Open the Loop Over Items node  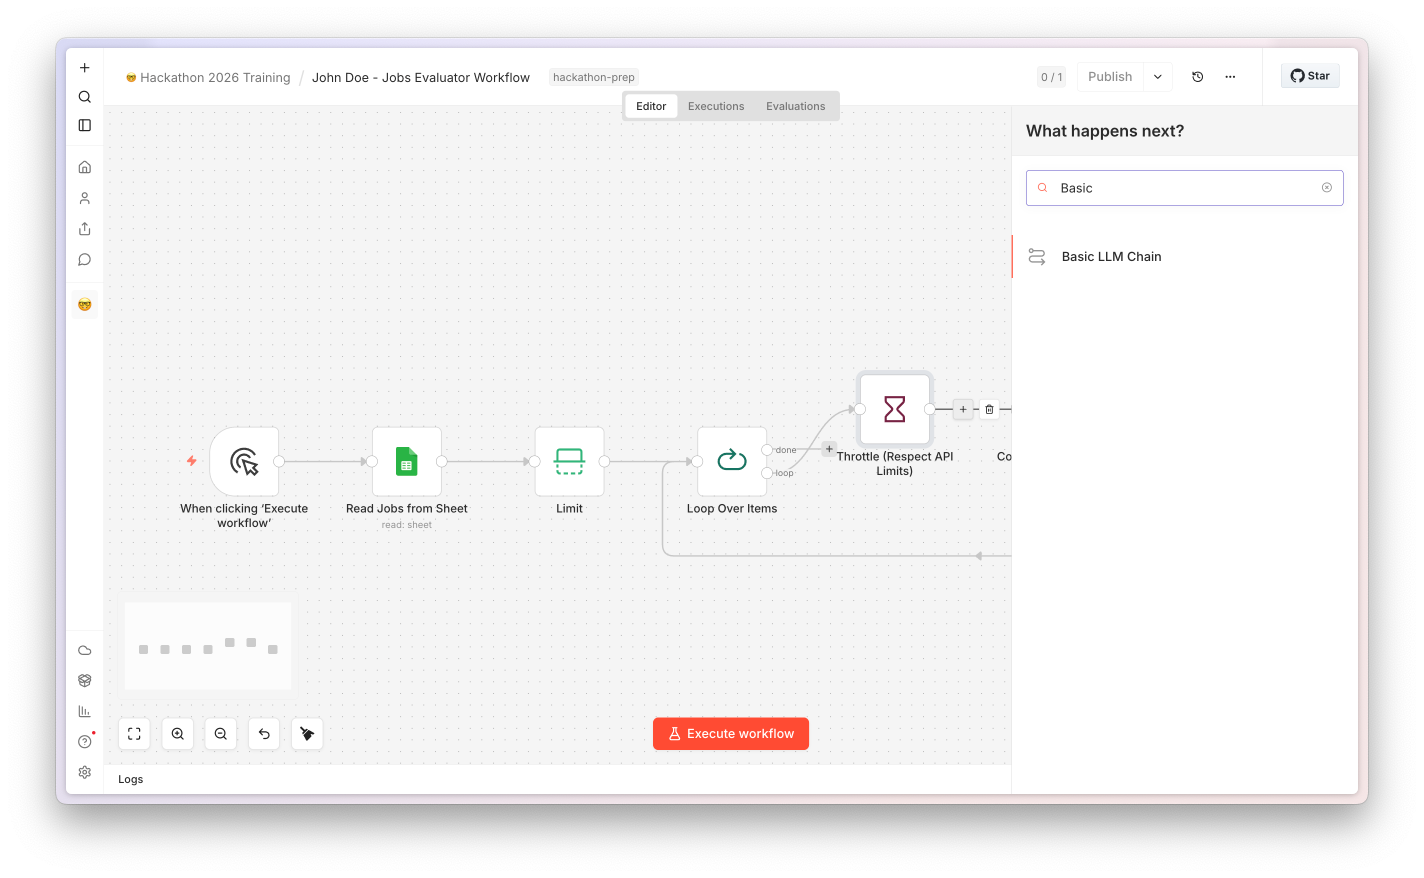(732, 461)
